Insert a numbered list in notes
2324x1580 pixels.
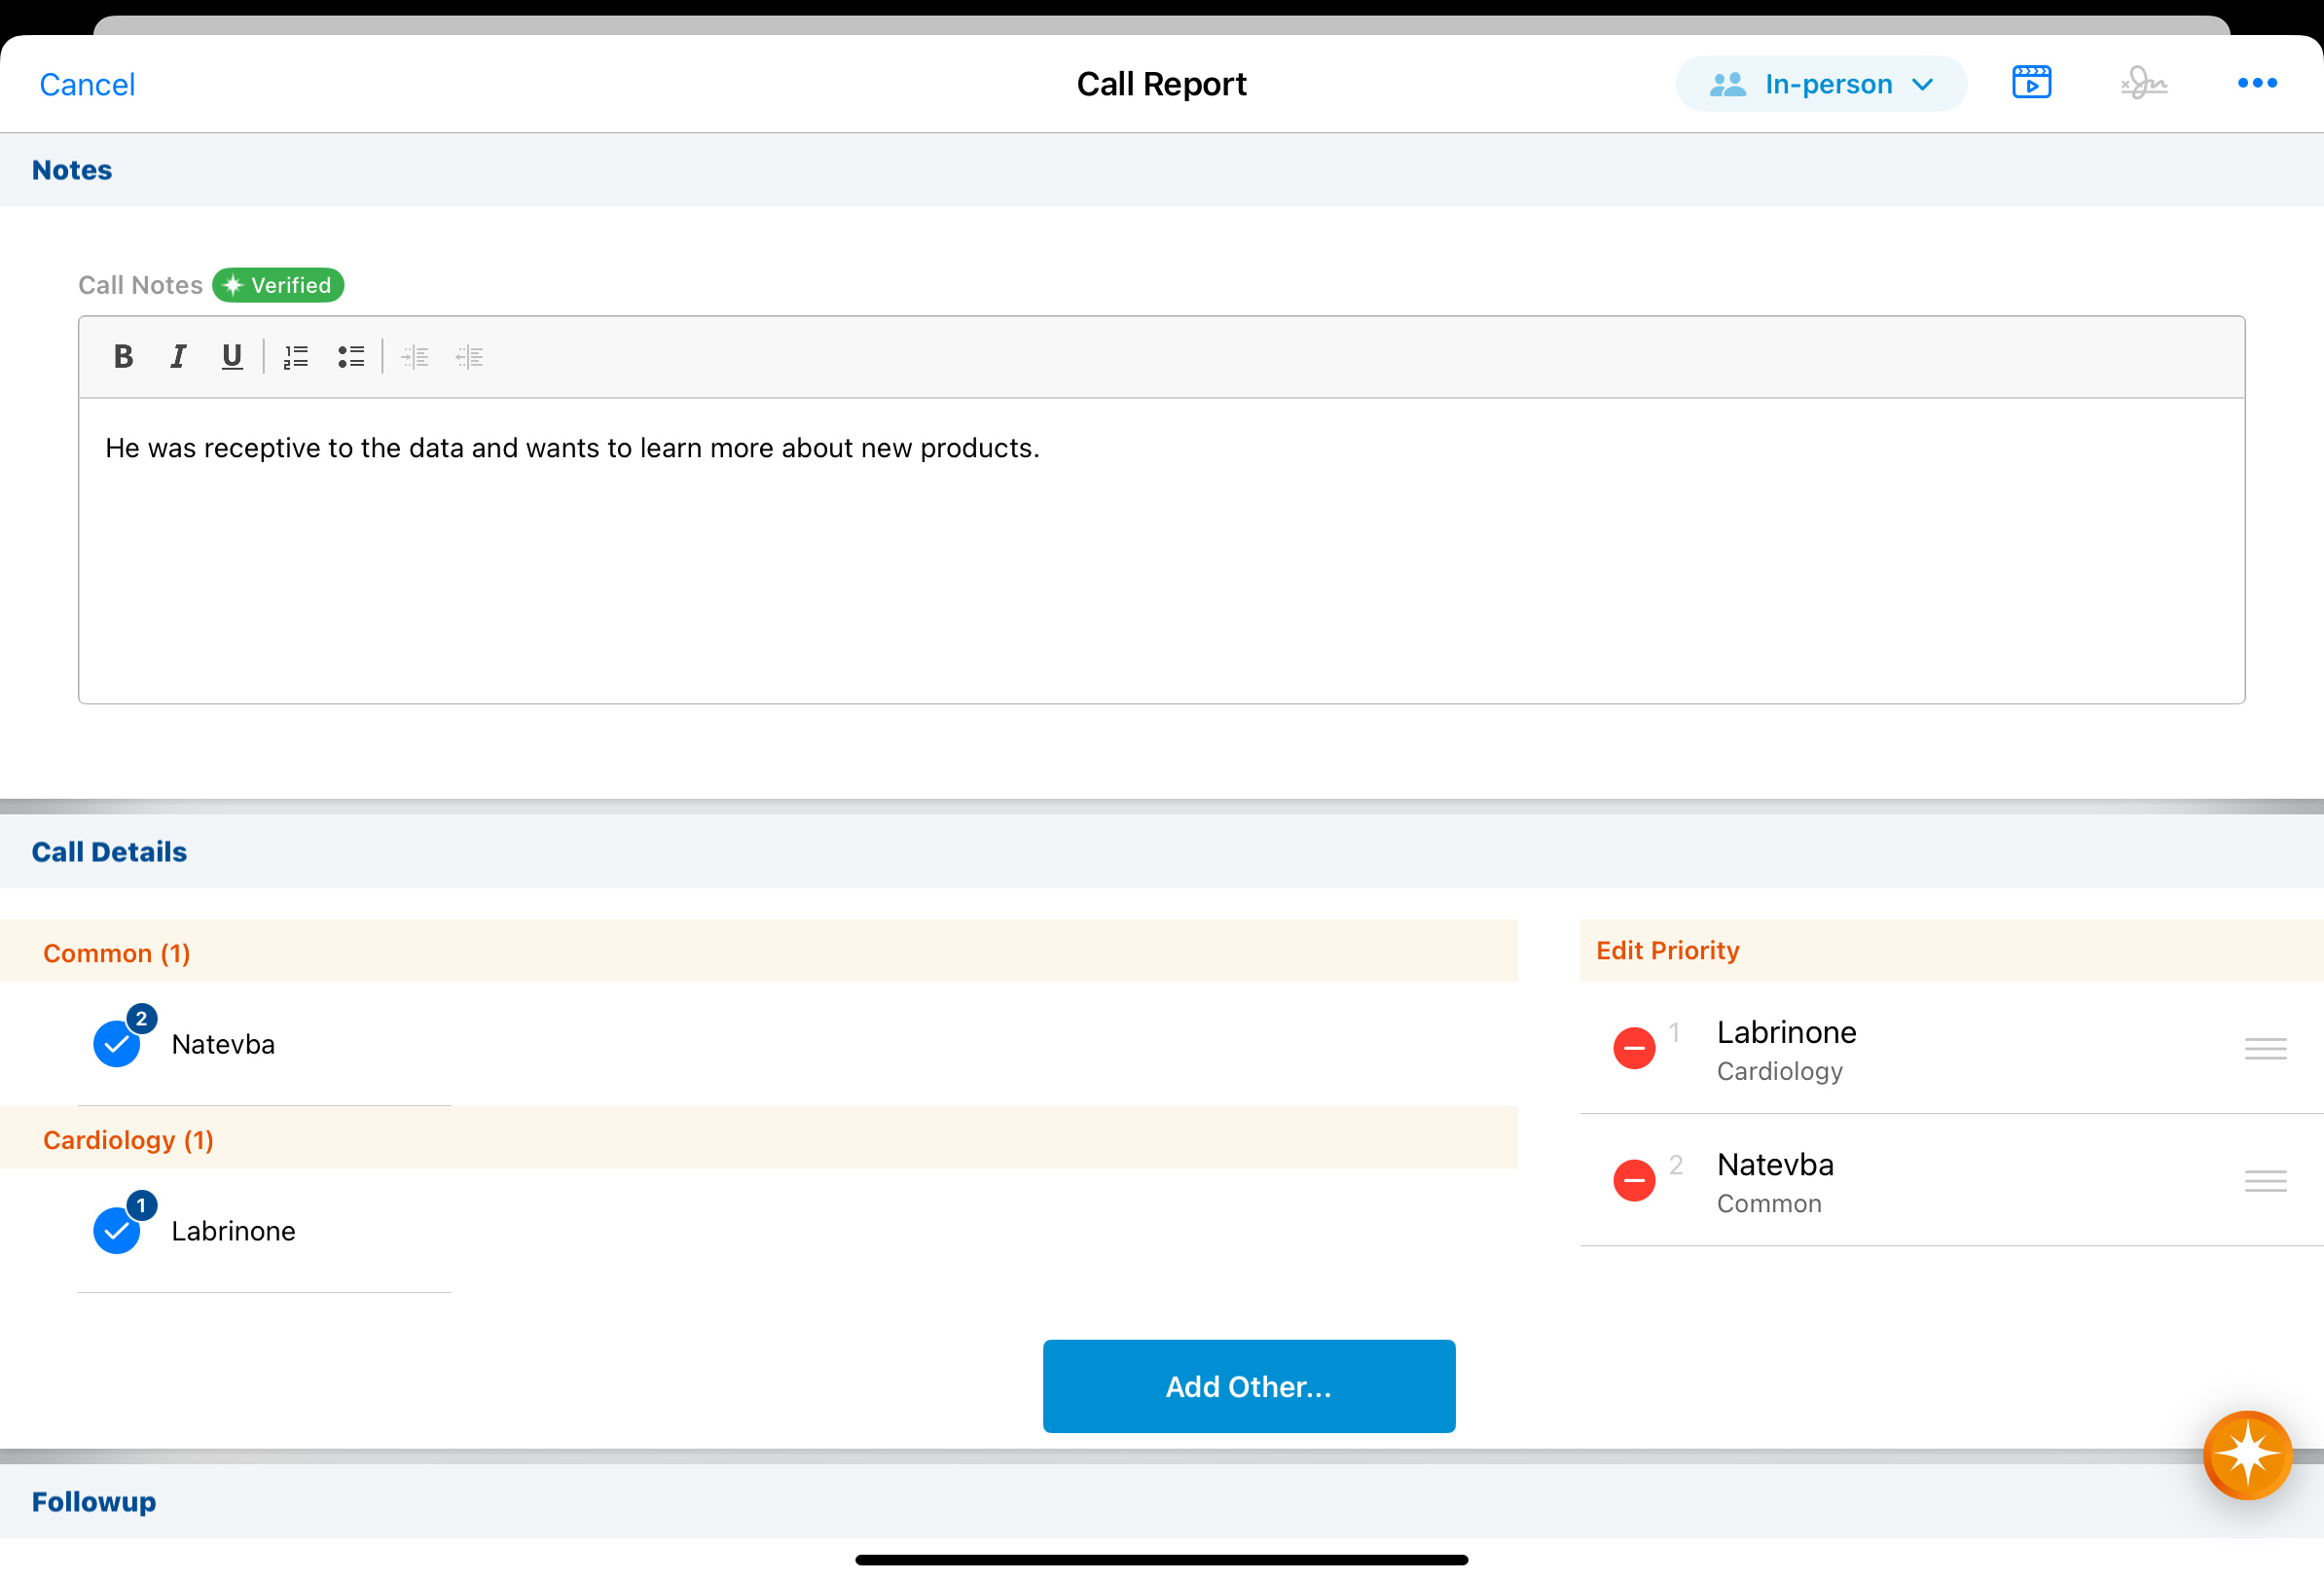tap(296, 357)
